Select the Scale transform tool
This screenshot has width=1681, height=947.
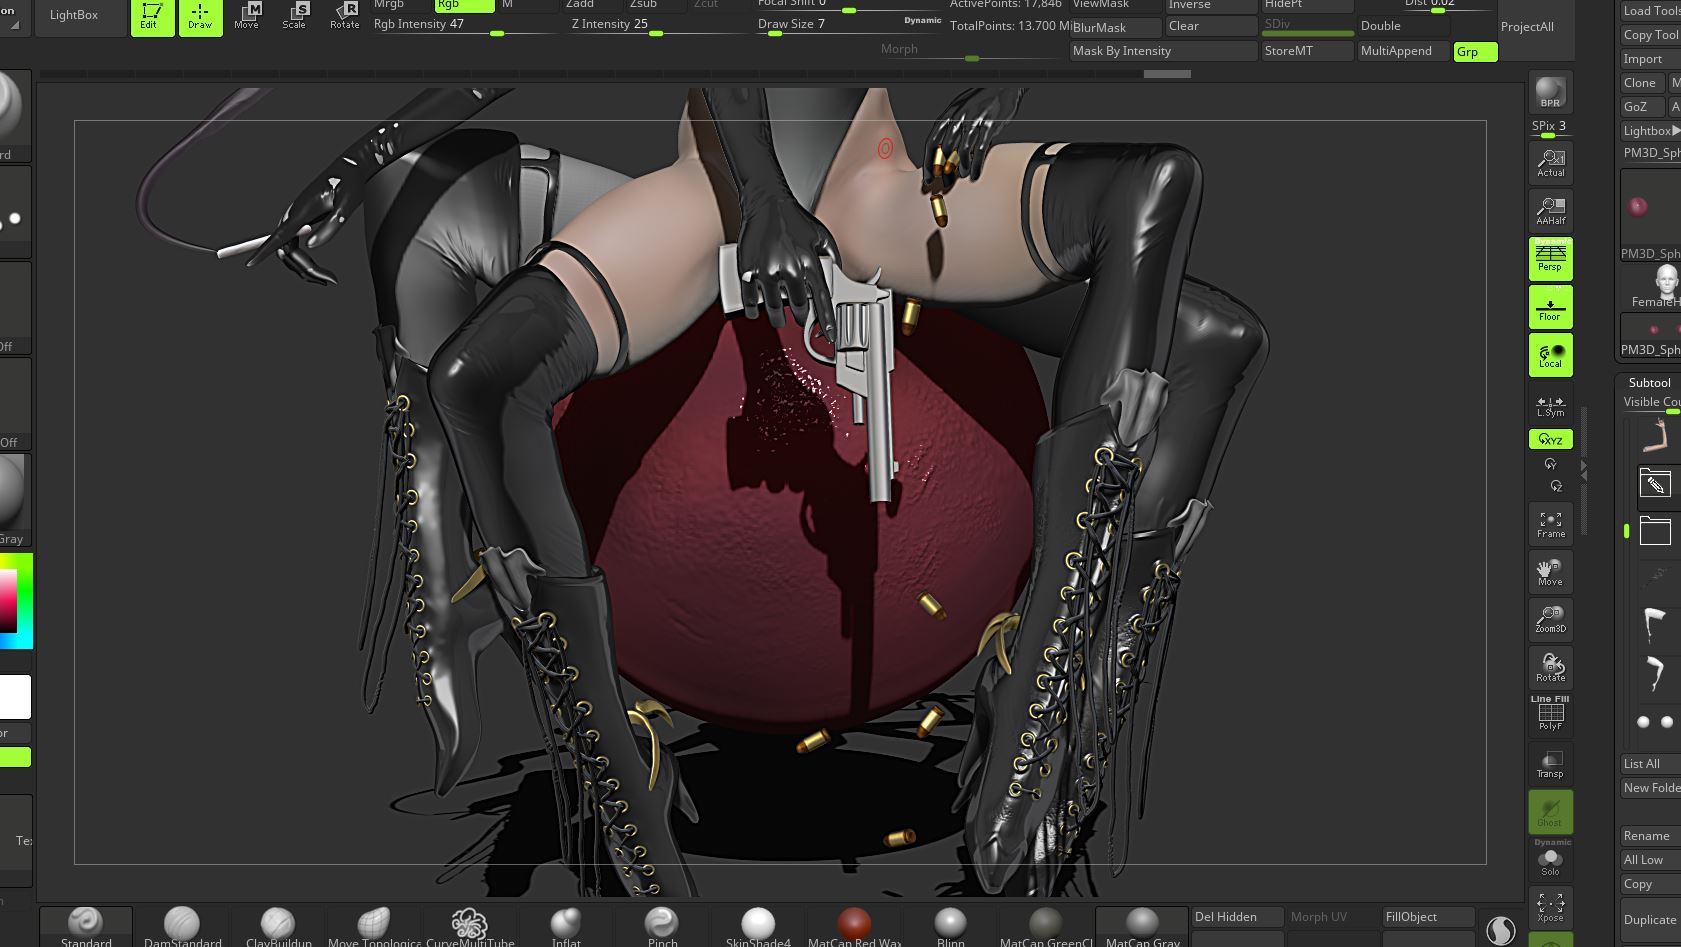pos(294,15)
